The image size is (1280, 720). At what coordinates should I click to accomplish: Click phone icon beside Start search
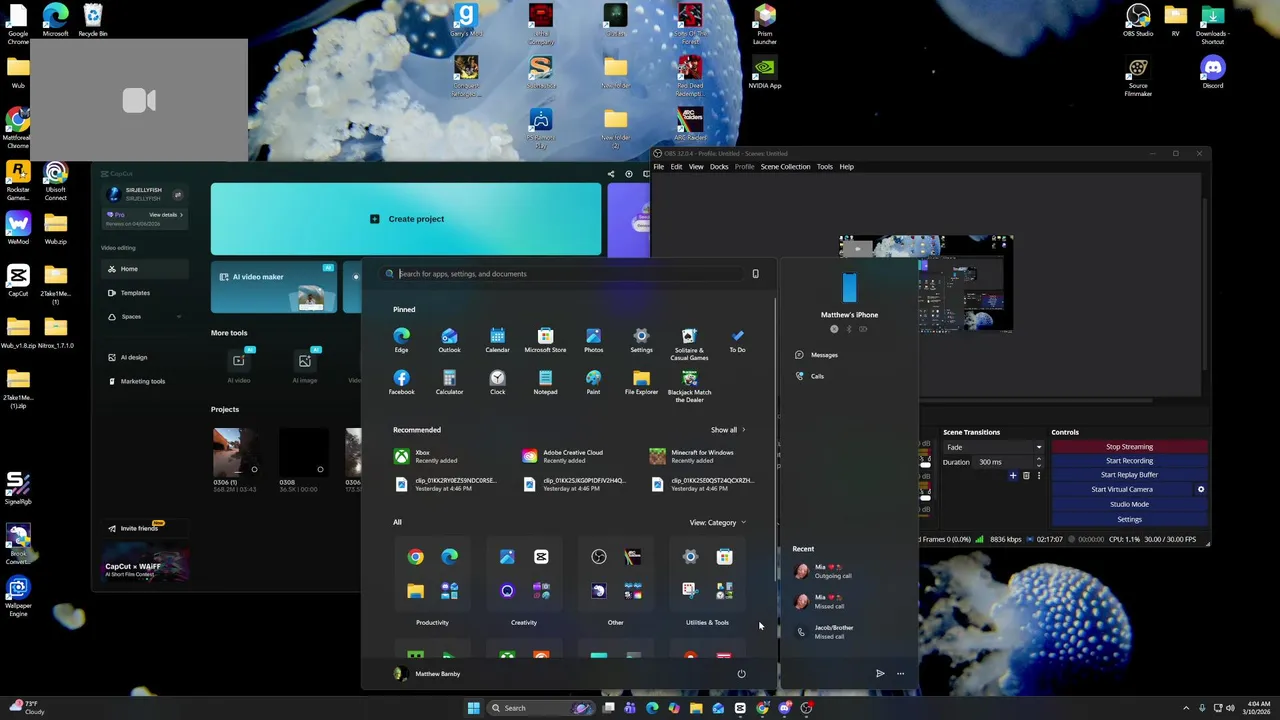(x=755, y=274)
